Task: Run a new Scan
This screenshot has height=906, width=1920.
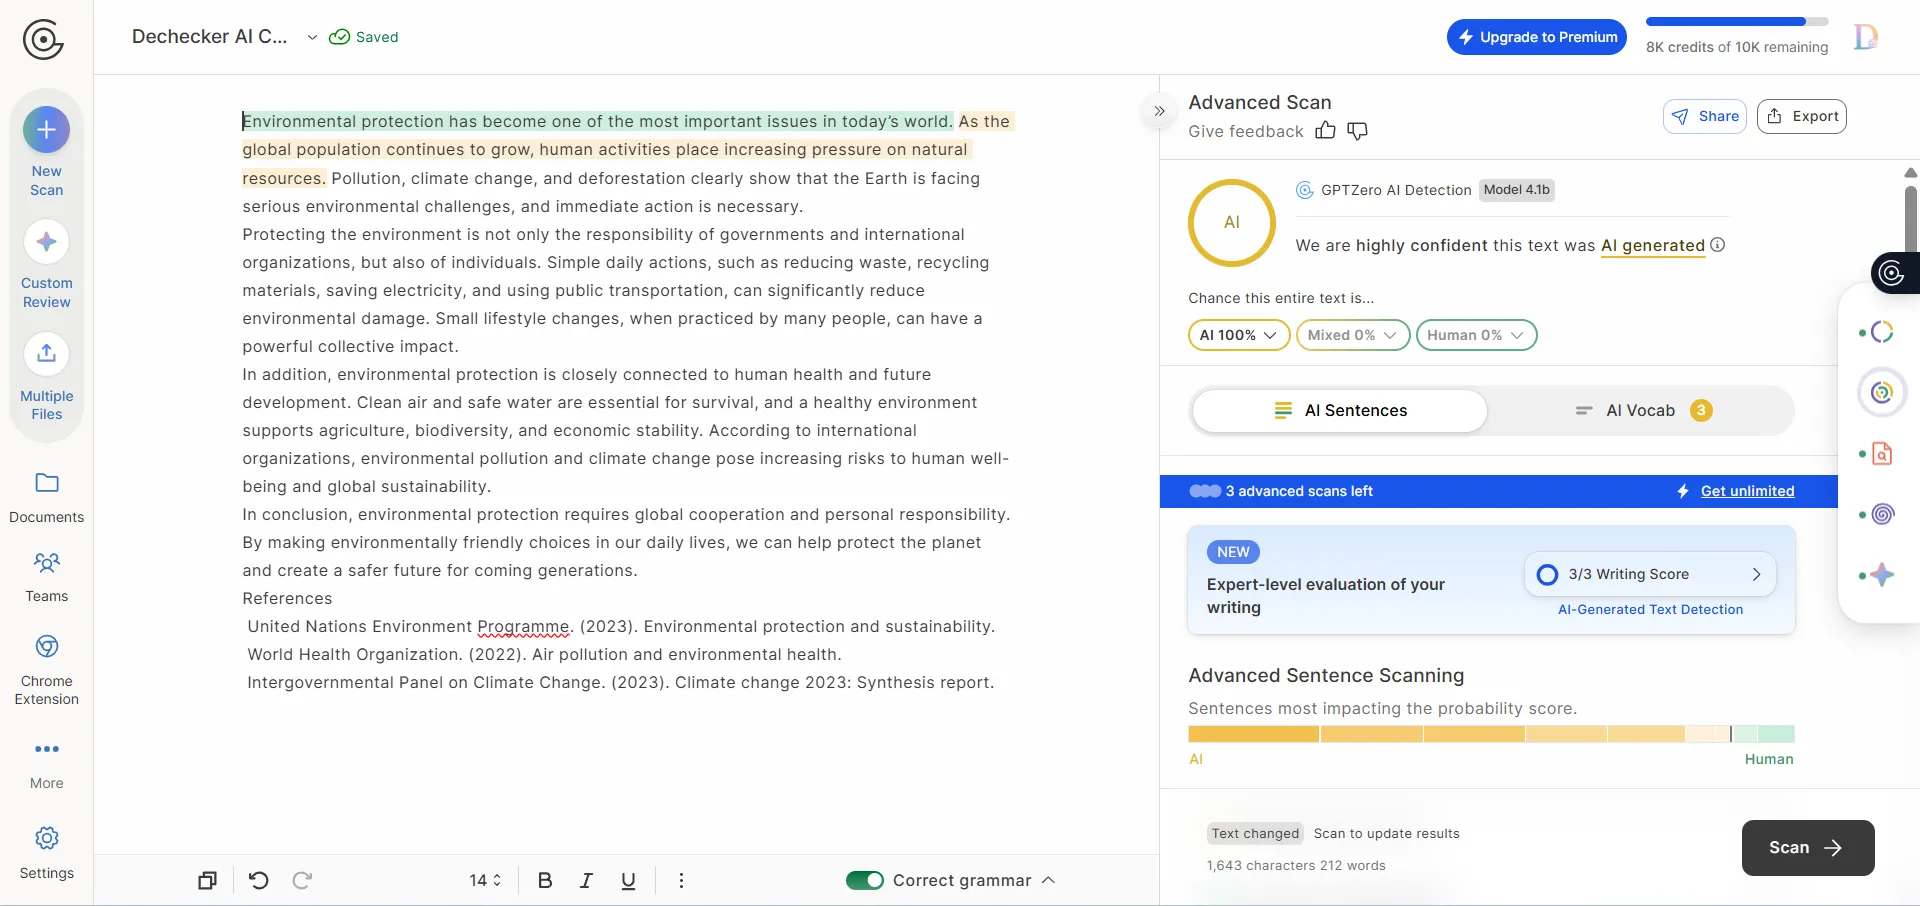Action: (x=1806, y=847)
